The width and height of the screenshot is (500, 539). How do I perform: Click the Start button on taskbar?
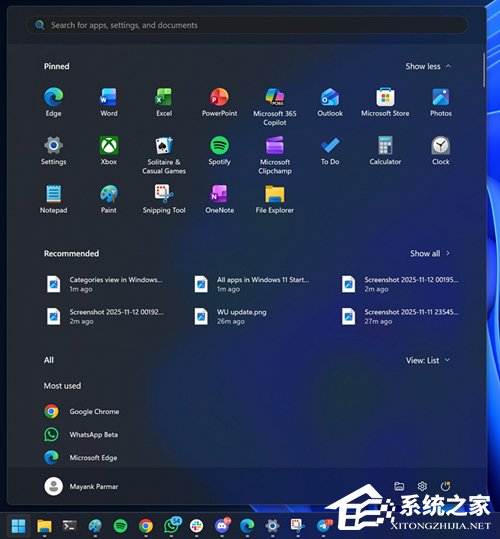19,526
